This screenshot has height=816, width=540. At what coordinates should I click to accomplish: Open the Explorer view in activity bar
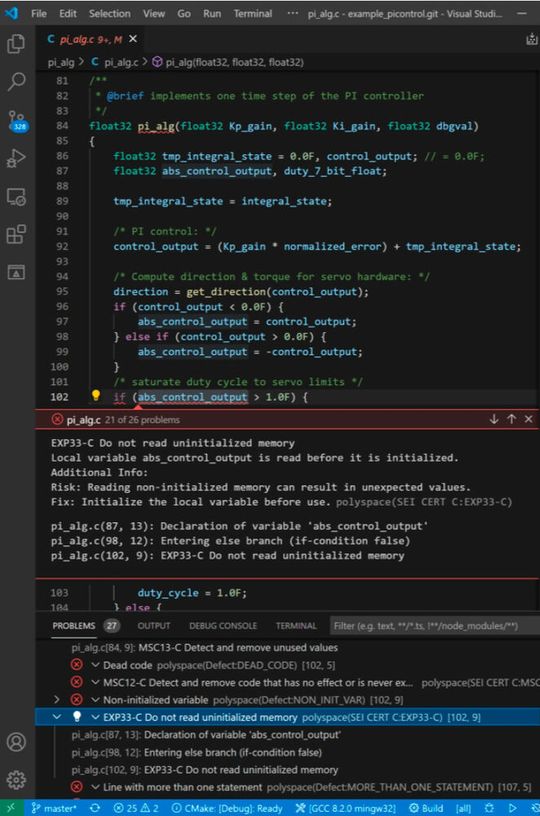pos(16,43)
